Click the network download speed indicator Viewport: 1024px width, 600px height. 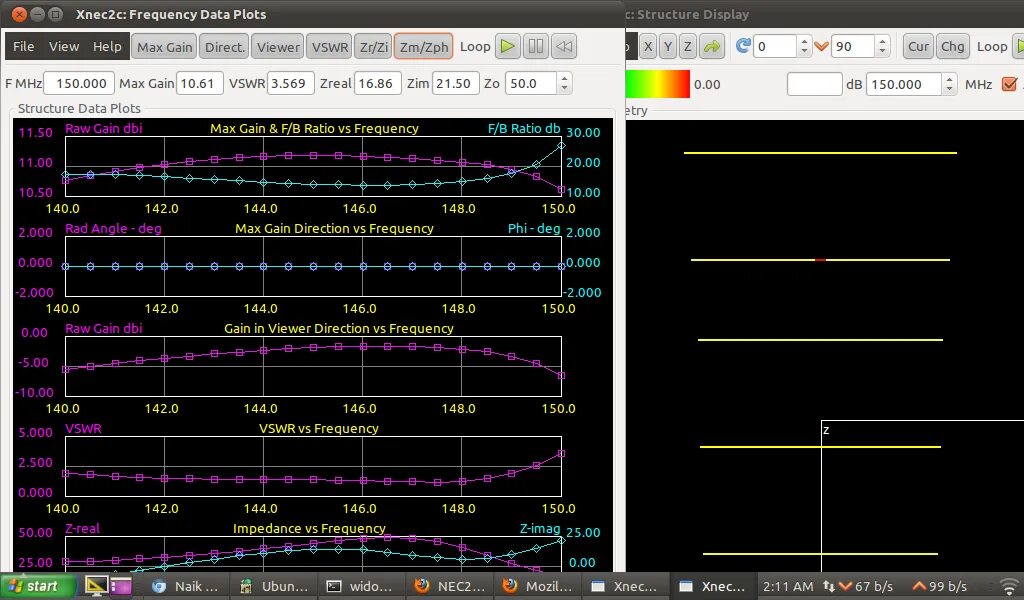click(x=866, y=586)
